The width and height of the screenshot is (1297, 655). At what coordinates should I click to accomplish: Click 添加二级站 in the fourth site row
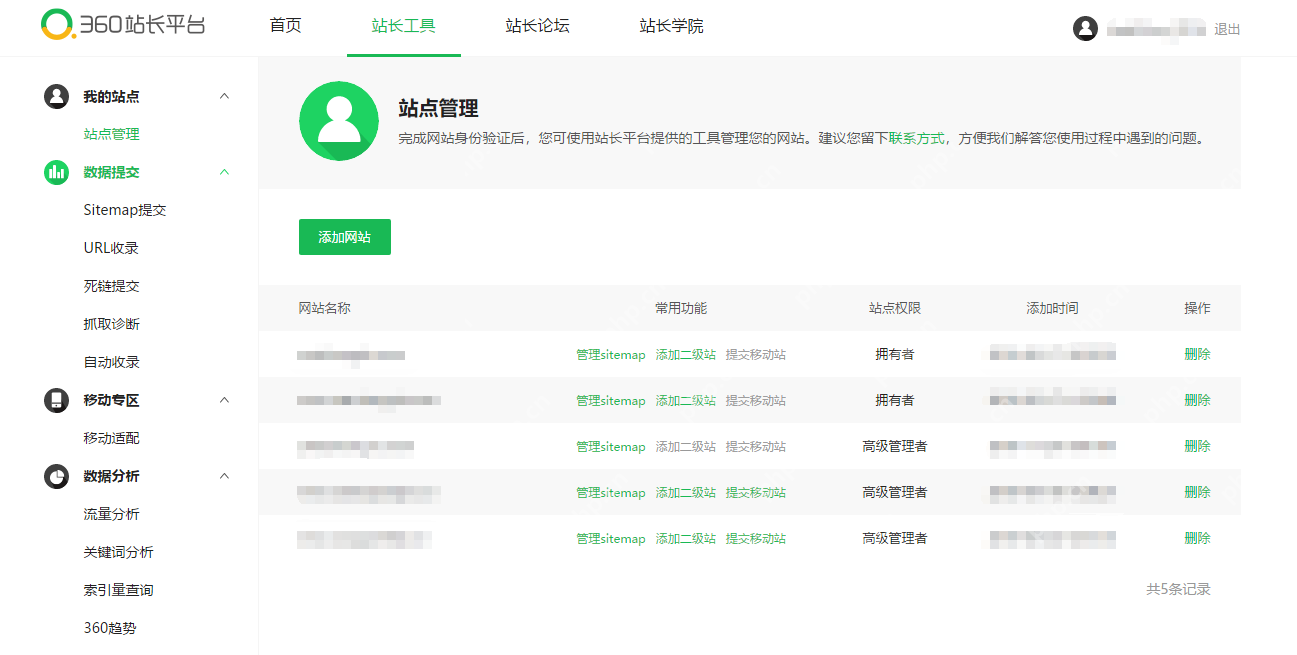pyautogui.click(x=686, y=493)
